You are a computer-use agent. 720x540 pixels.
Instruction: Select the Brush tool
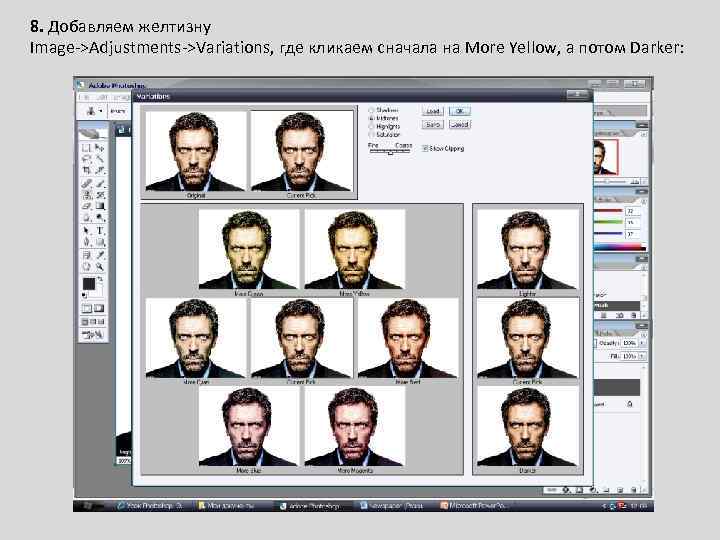(100, 184)
